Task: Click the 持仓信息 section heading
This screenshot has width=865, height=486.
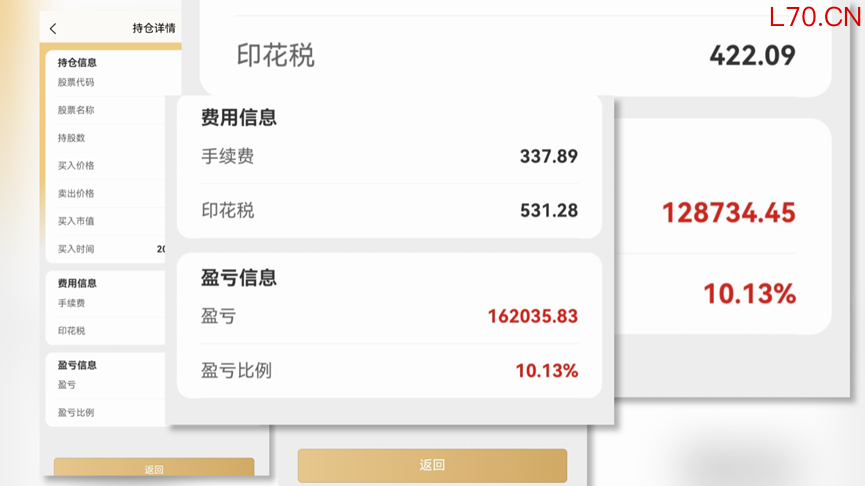Action: [77, 63]
